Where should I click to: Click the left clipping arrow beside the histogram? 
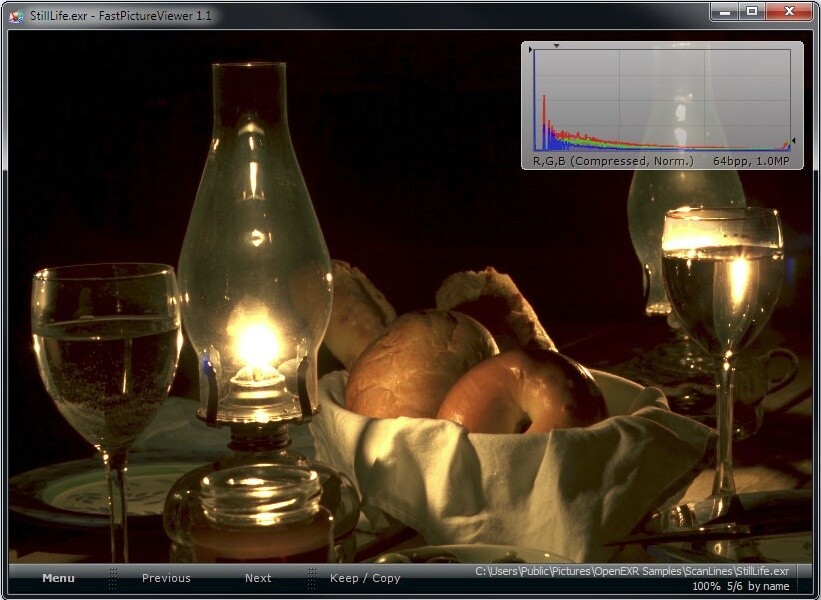530,51
